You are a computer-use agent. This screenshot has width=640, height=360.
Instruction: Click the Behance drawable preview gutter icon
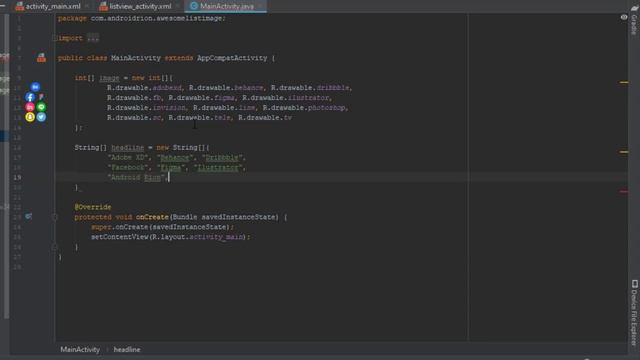pos(36,87)
